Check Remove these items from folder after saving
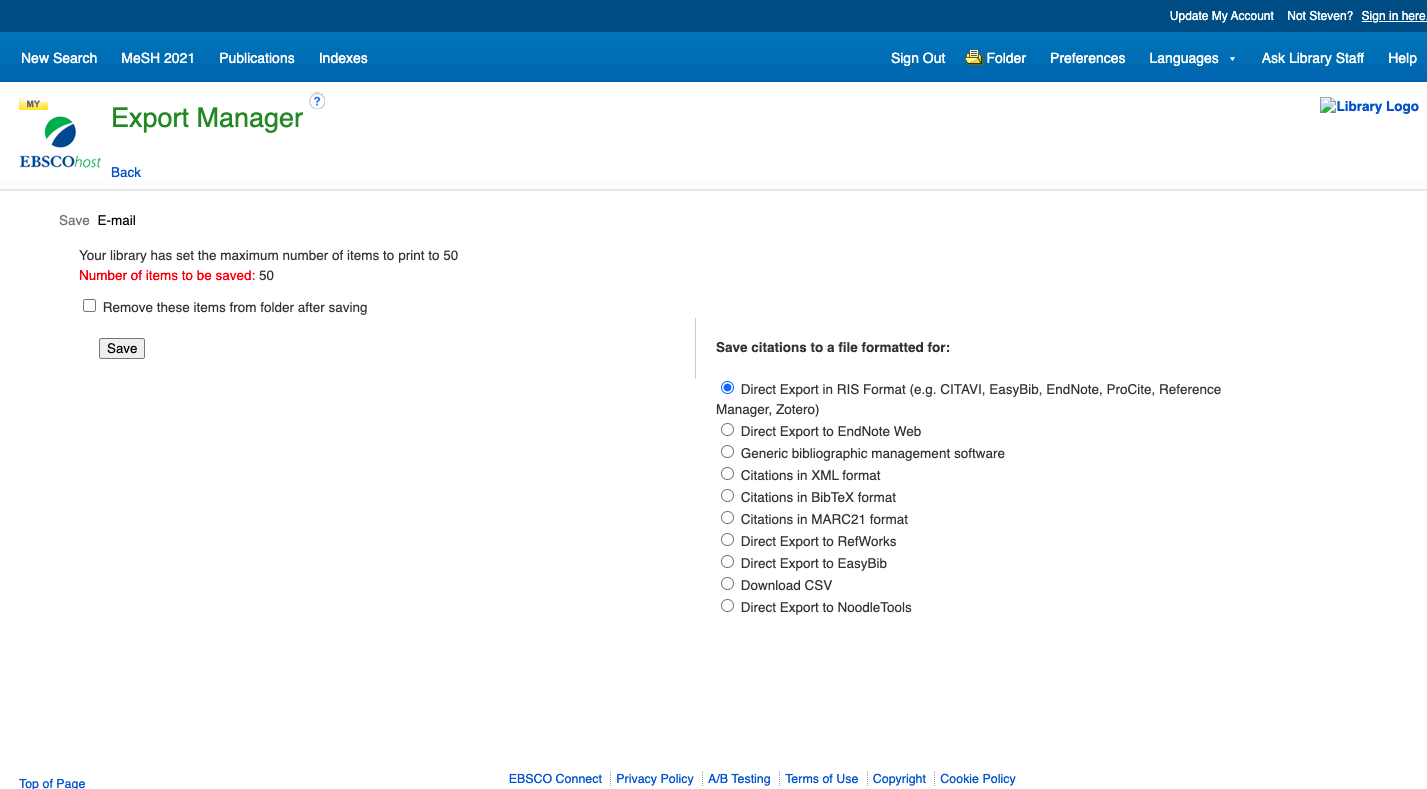1427x789 pixels. coord(89,306)
